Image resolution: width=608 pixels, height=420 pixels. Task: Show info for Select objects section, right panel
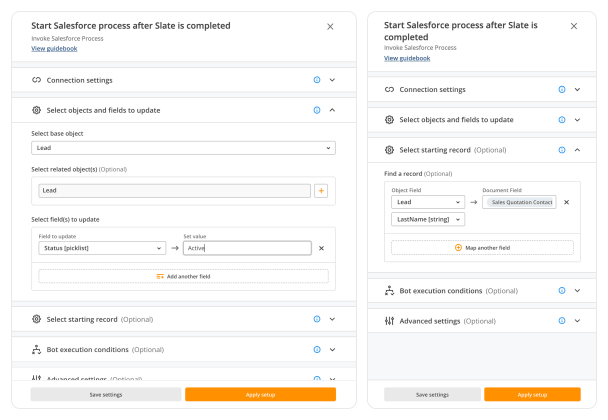coord(562,119)
